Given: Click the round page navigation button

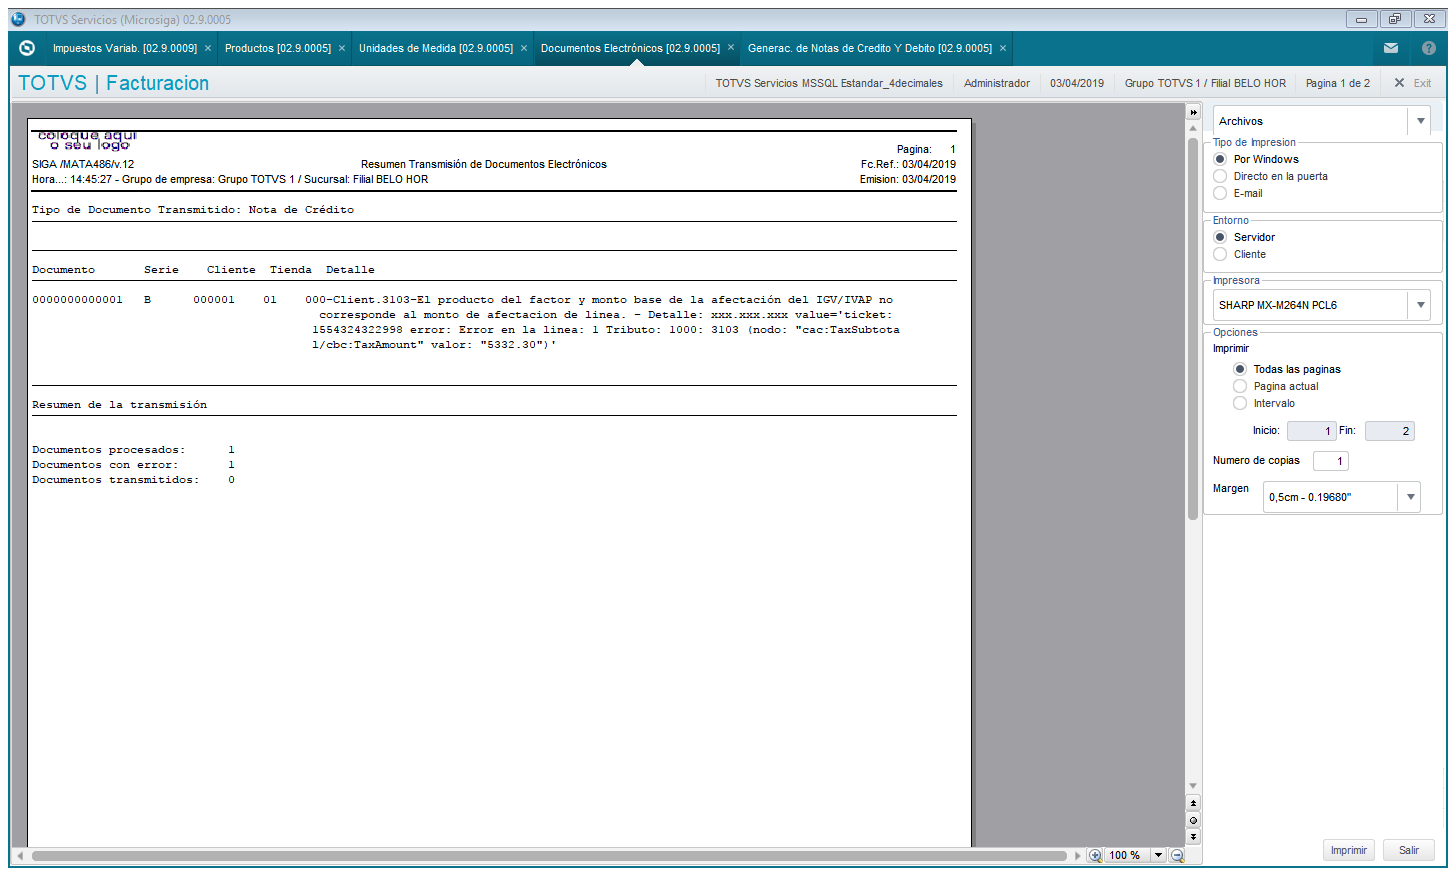Looking at the screenshot, I should pyautogui.click(x=1193, y=820).
